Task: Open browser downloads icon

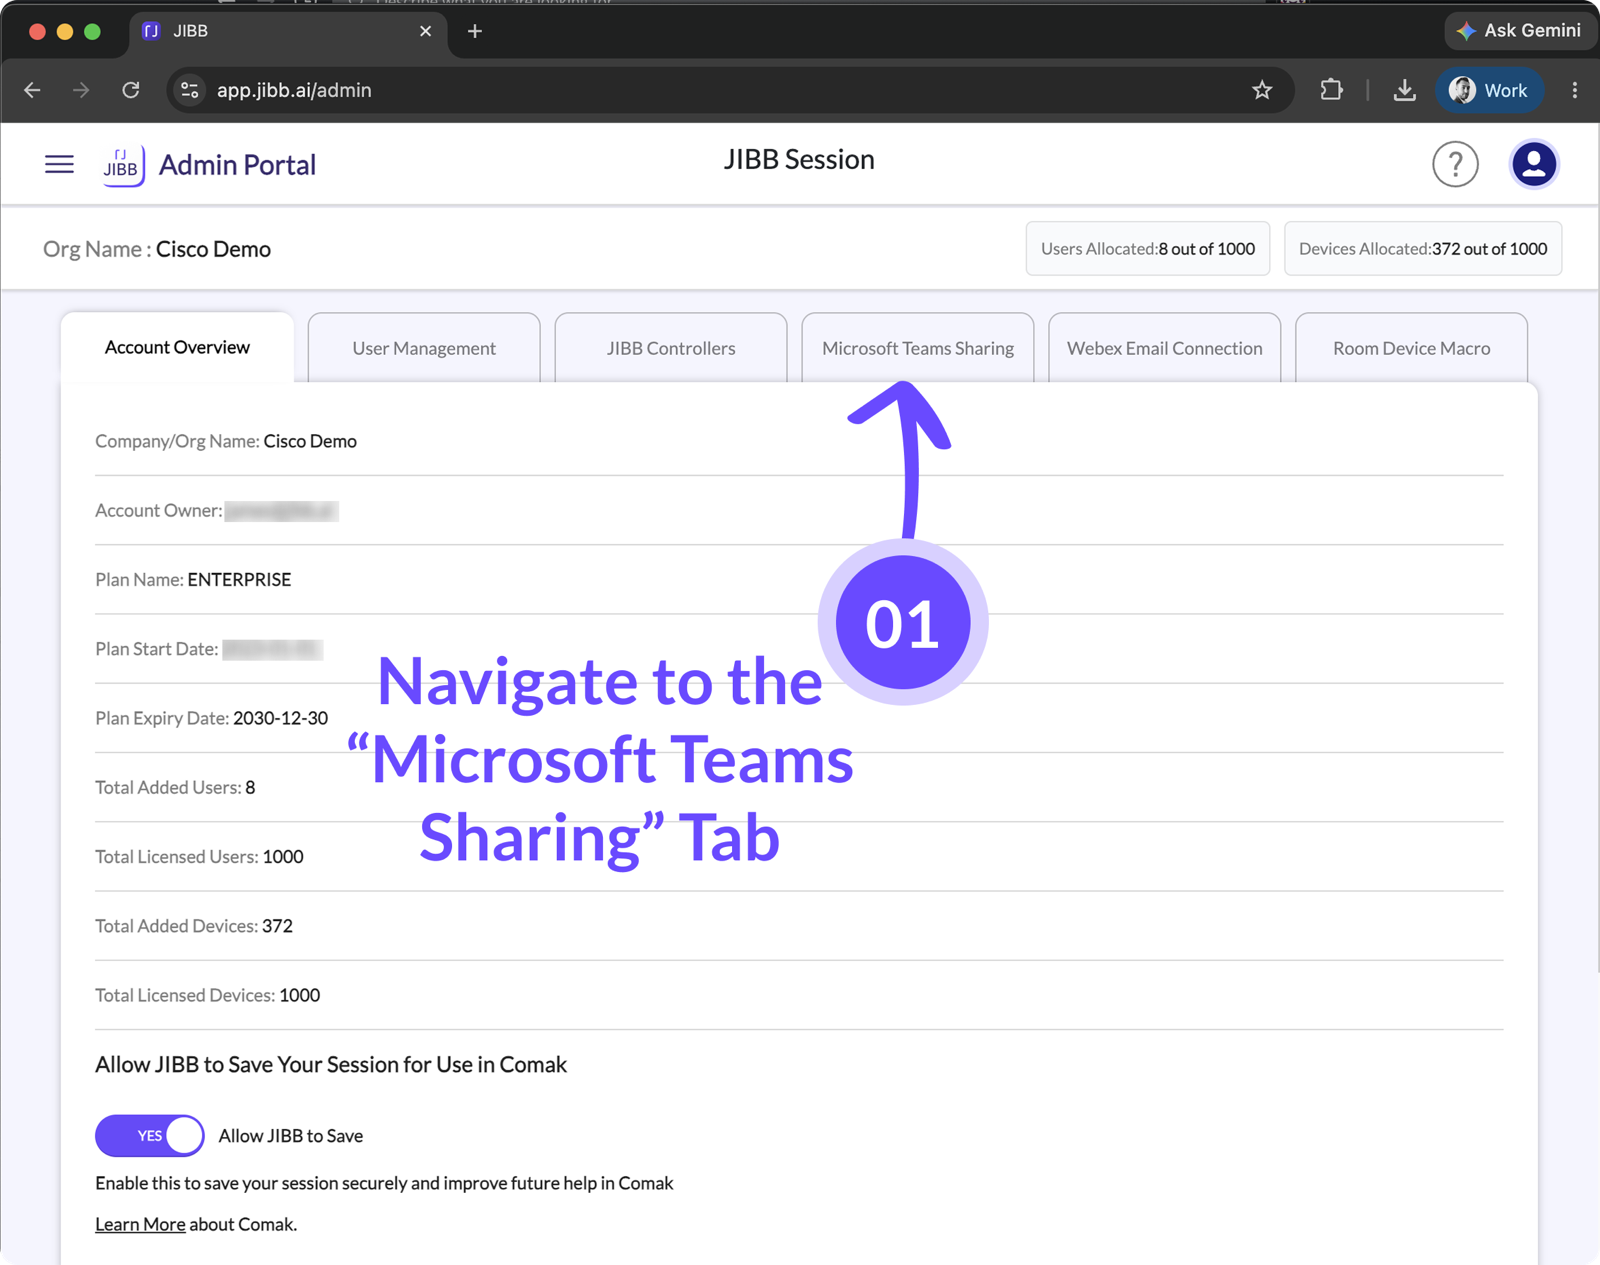Action: click(x=1404, y=90)
